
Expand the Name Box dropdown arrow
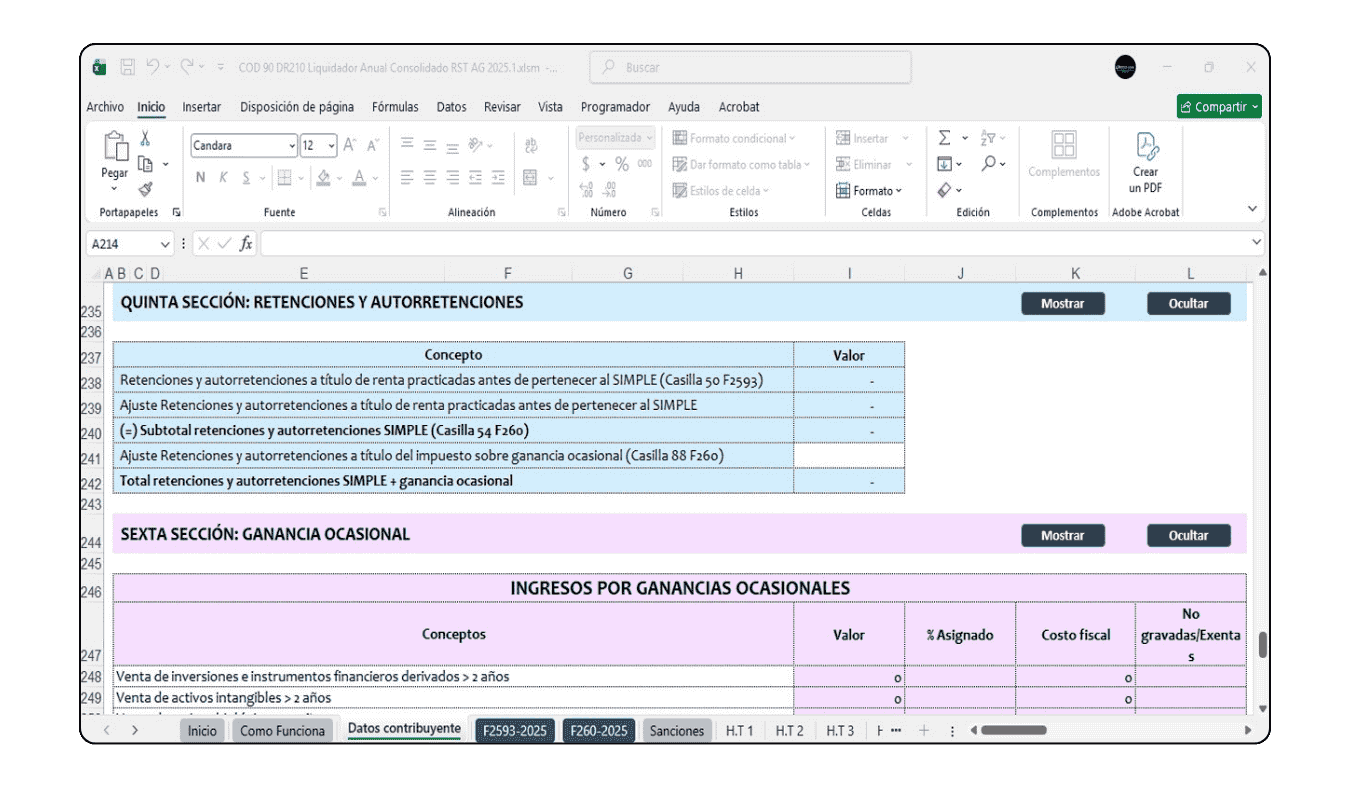point(165,244)
